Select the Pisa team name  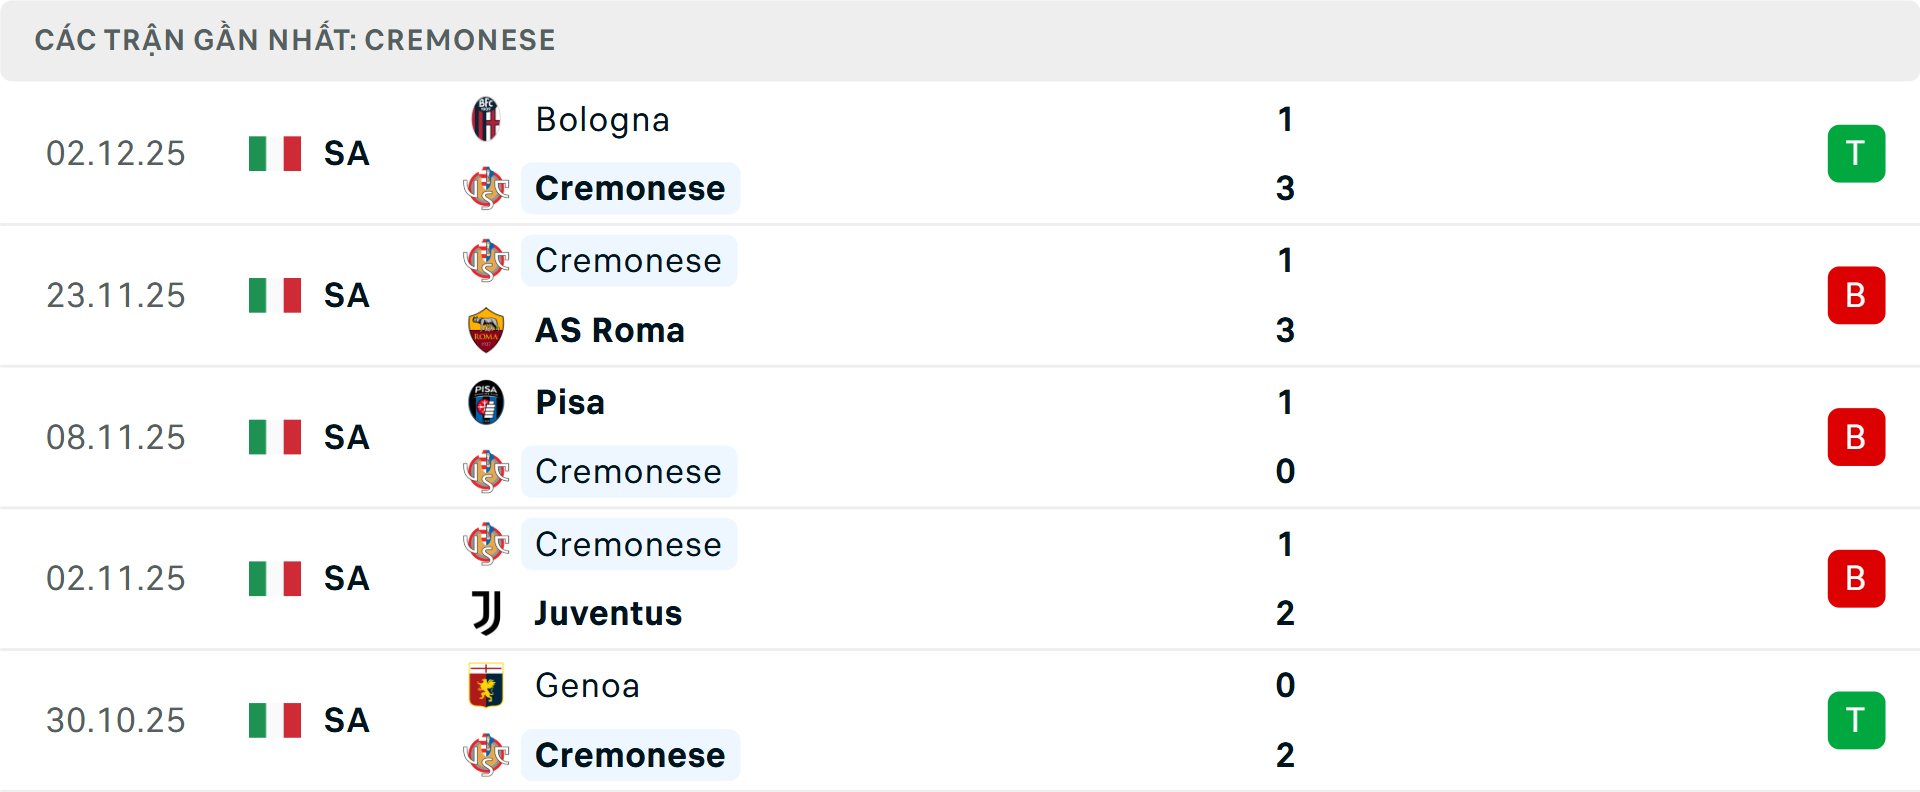tap(570, 402)
